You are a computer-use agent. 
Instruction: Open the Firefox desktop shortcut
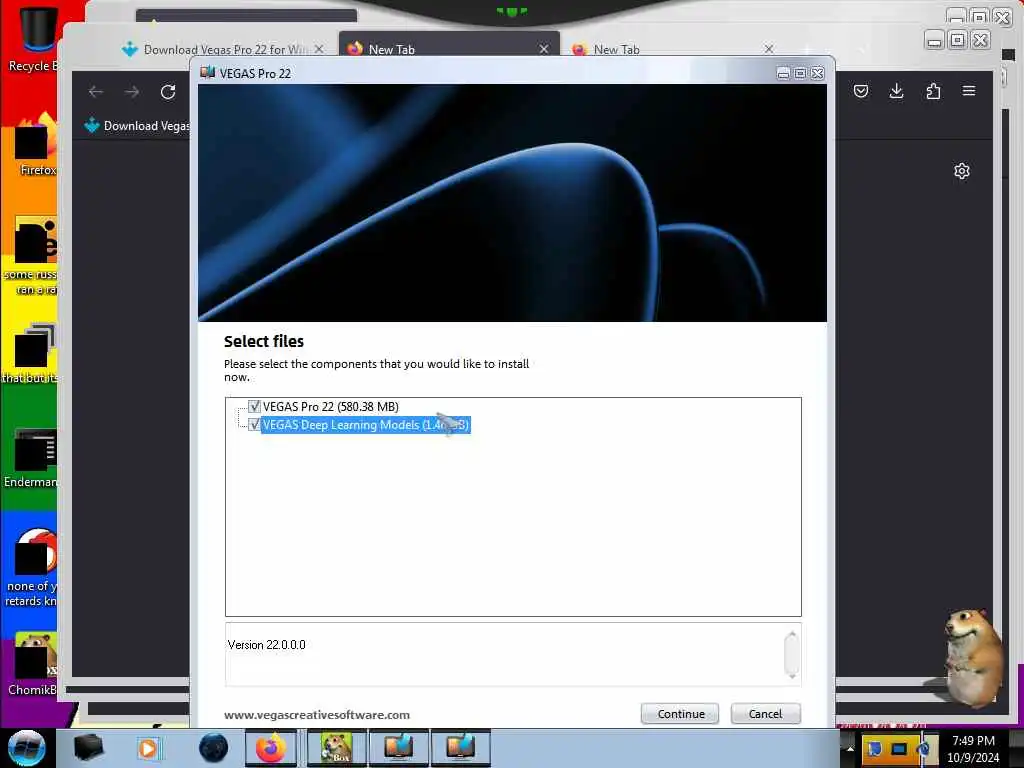click(x=36, y=145)
